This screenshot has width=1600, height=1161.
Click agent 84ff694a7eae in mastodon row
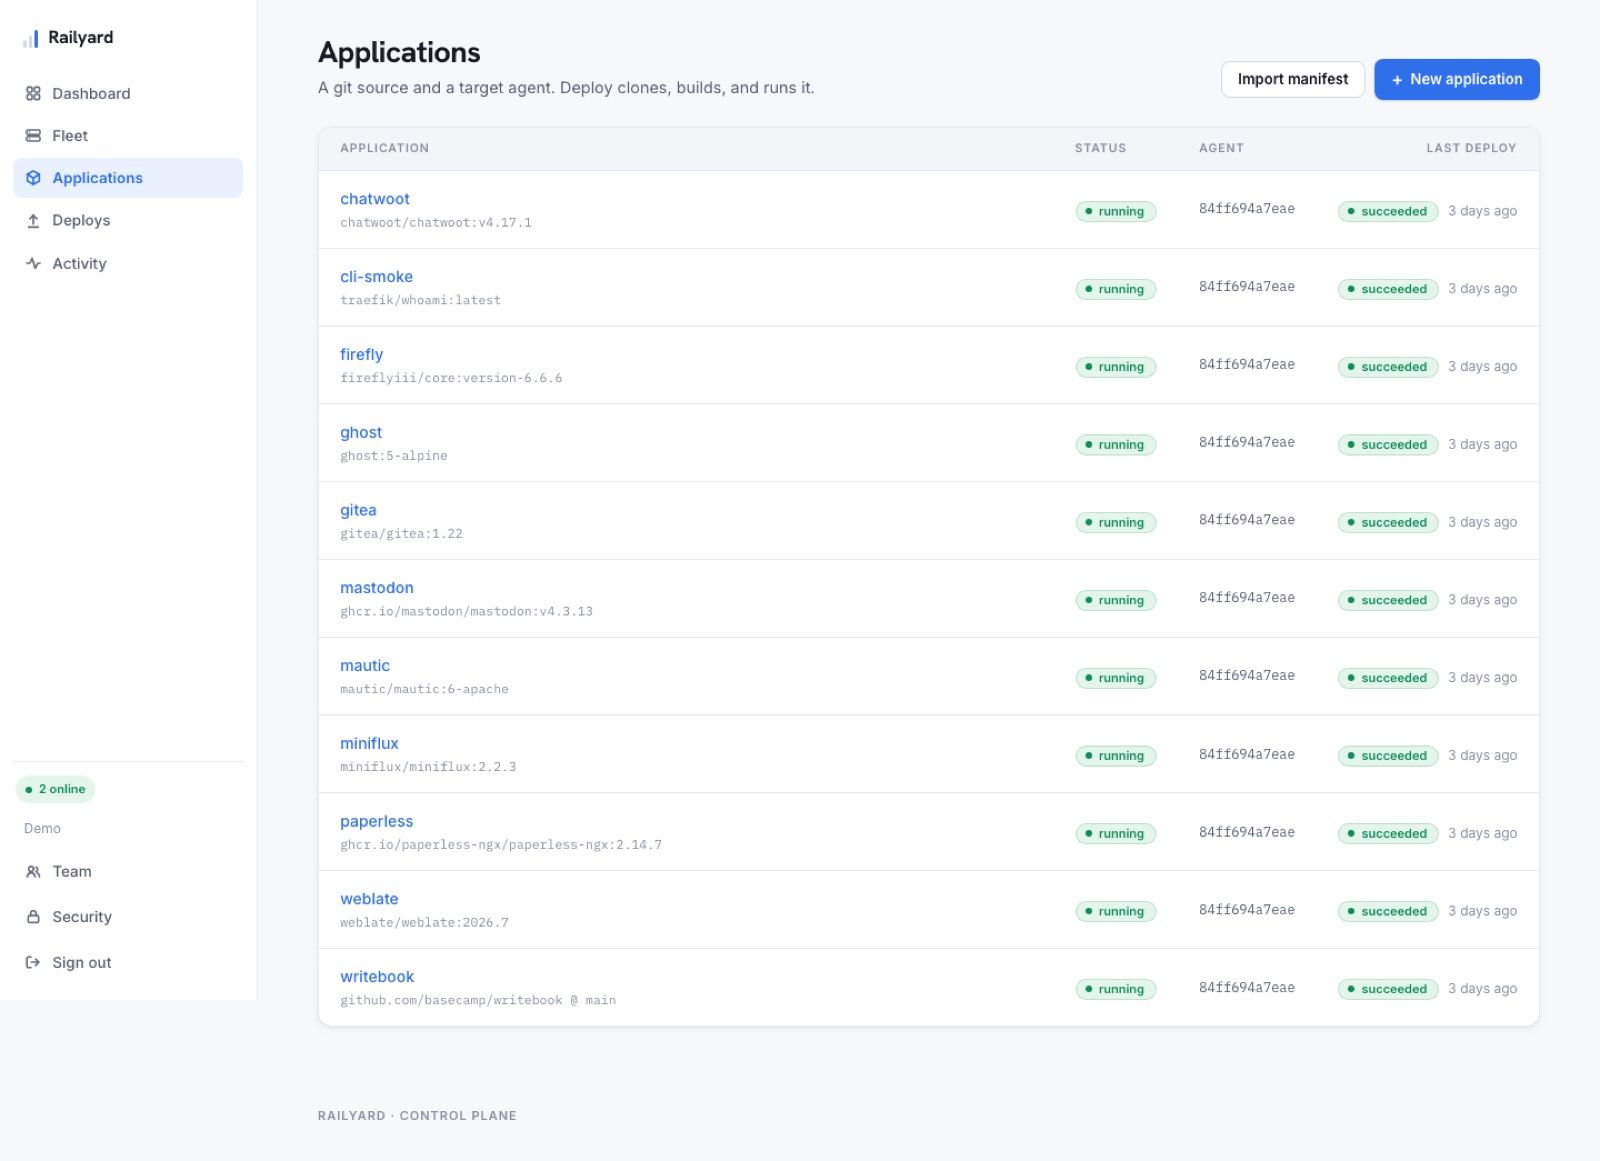(1247, 598)
